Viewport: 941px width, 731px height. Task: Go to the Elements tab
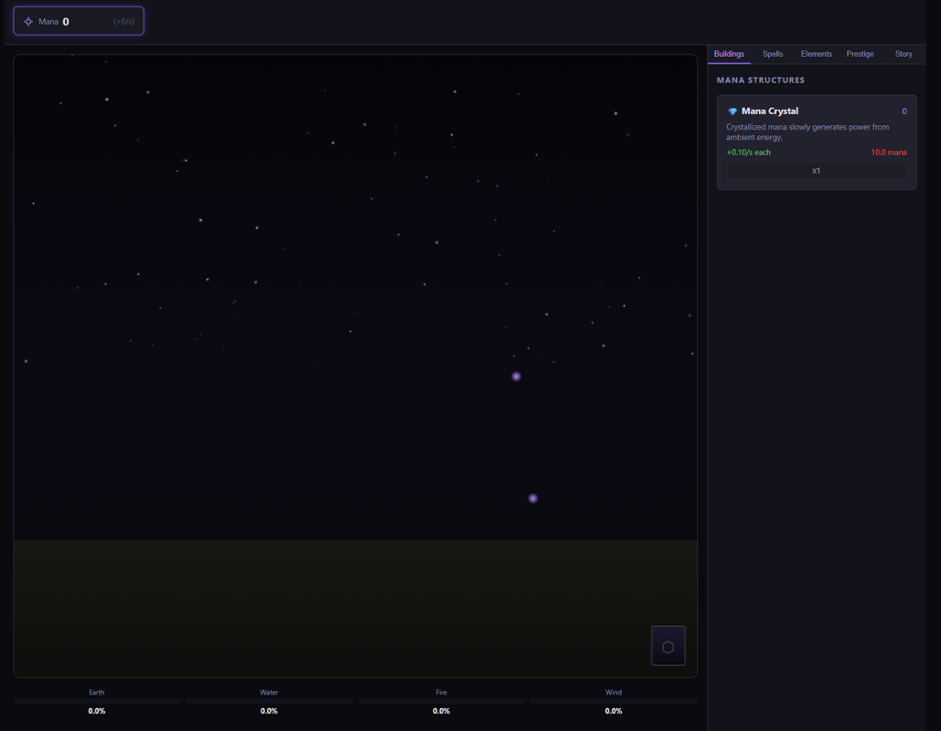coord(816,54)
